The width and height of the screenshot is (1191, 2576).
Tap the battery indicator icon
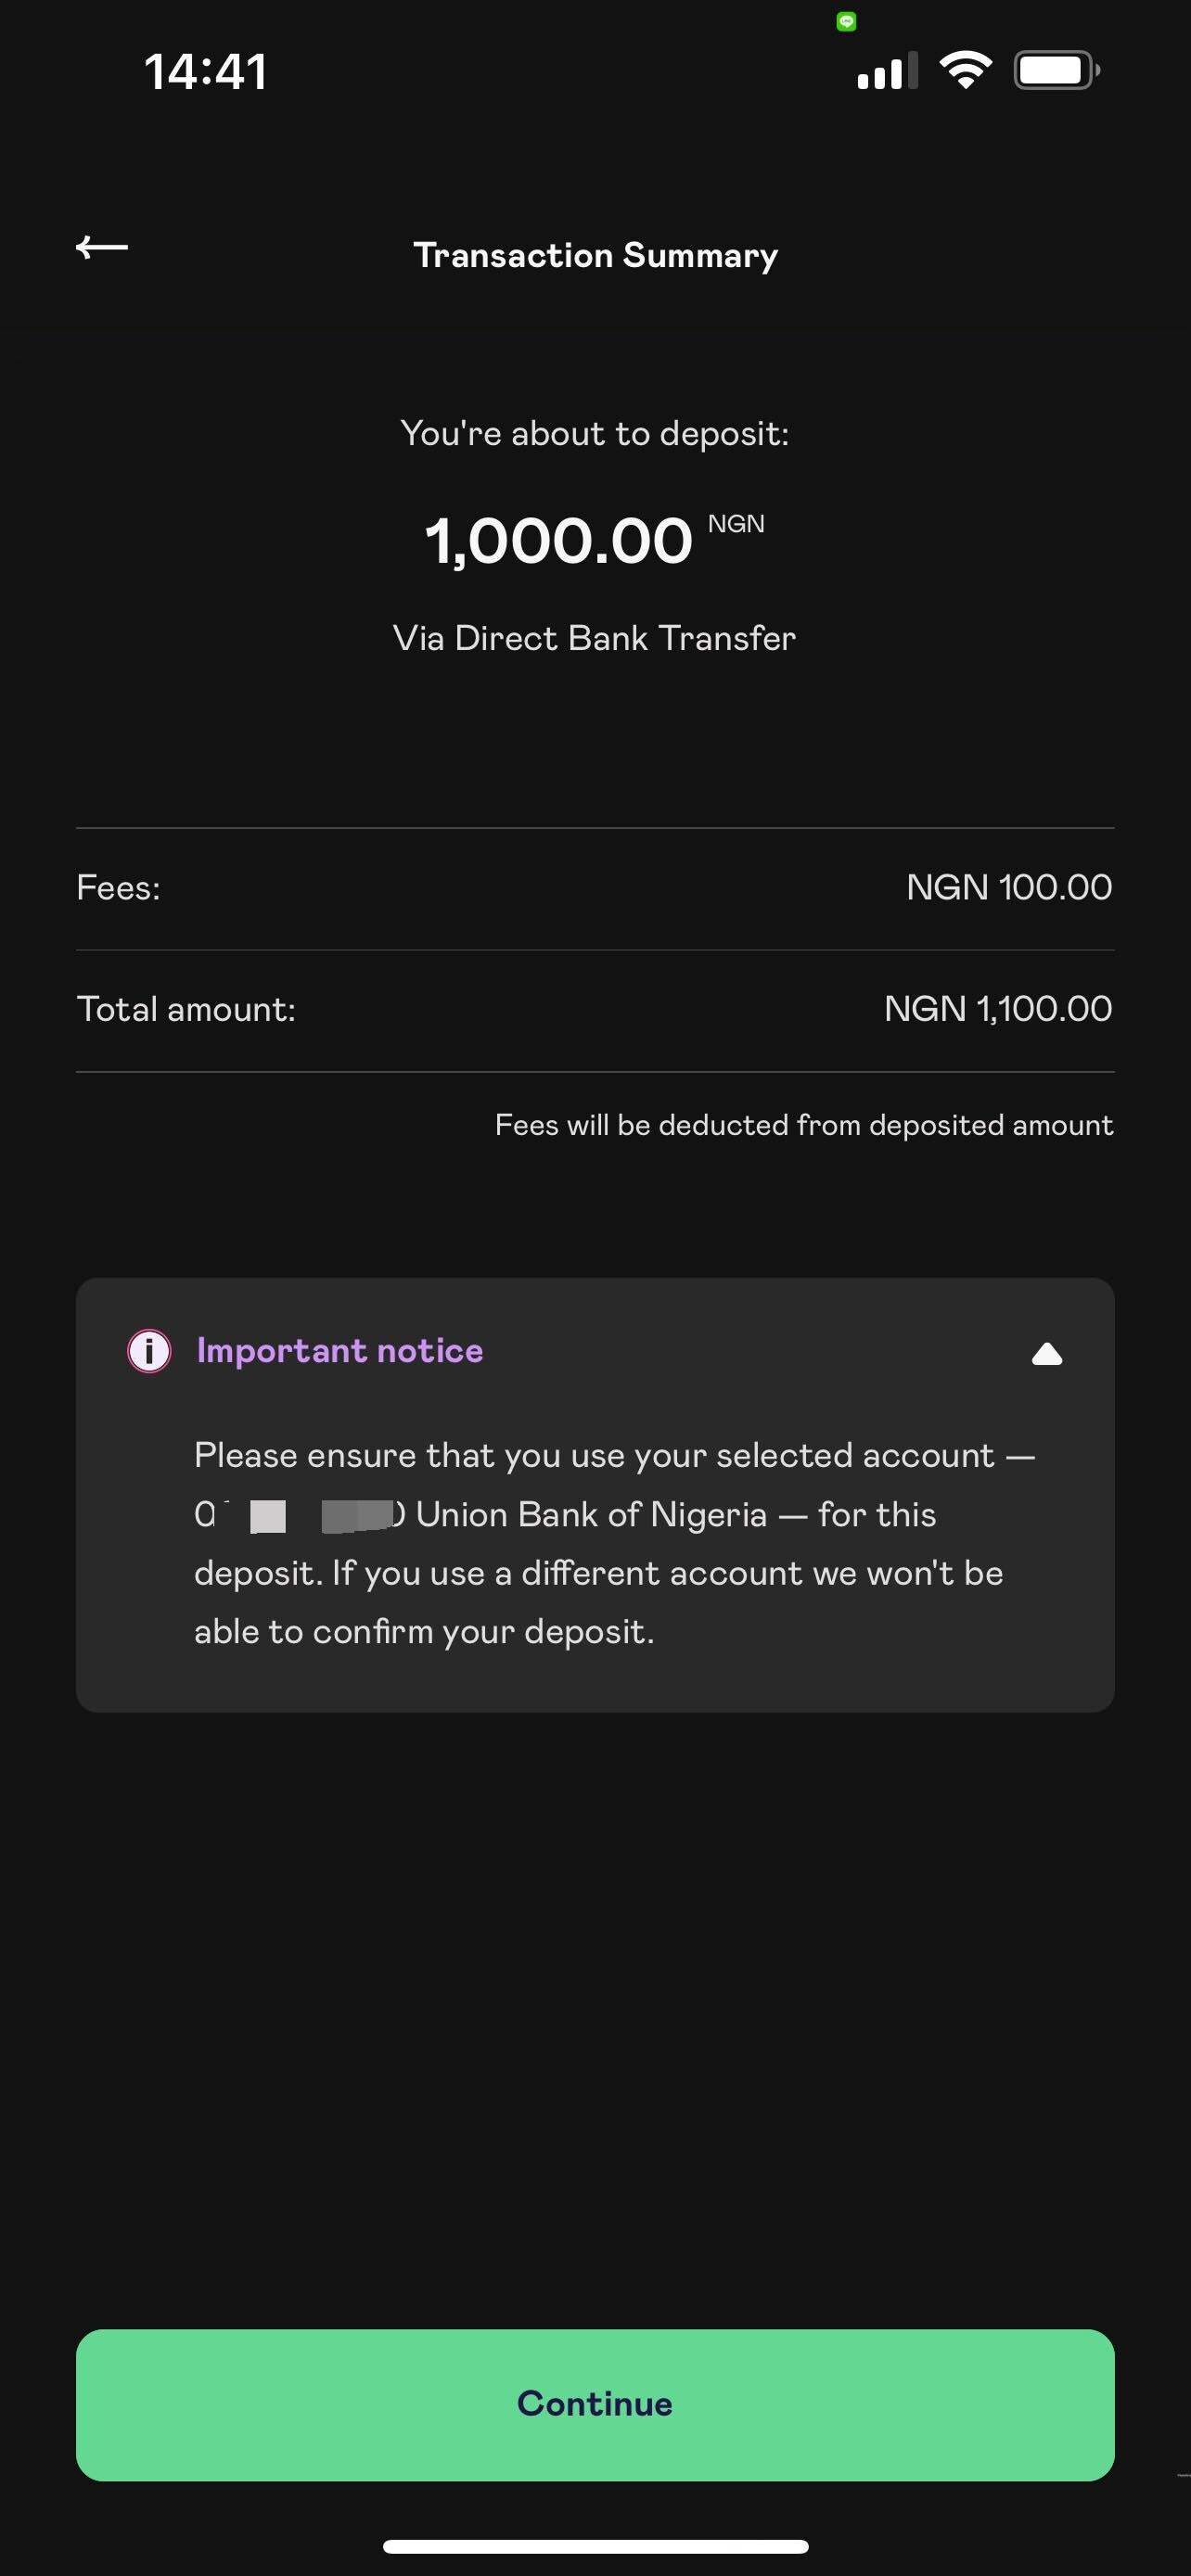1057,70
